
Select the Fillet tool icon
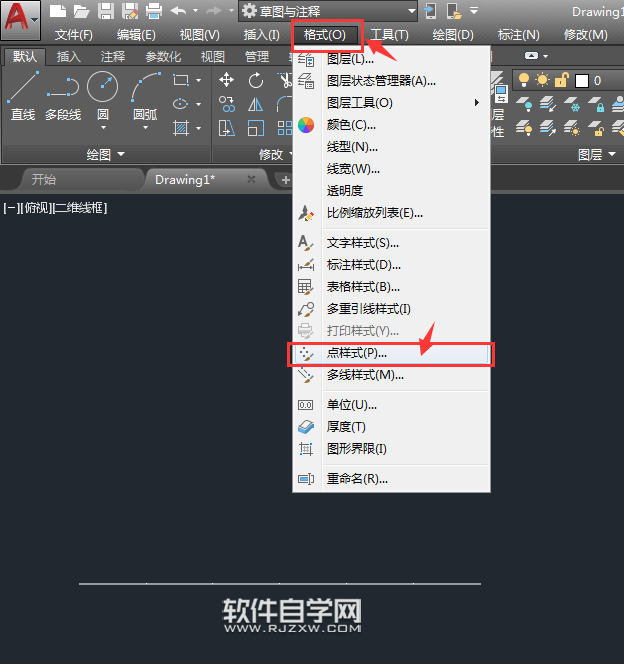pos(284,104)
